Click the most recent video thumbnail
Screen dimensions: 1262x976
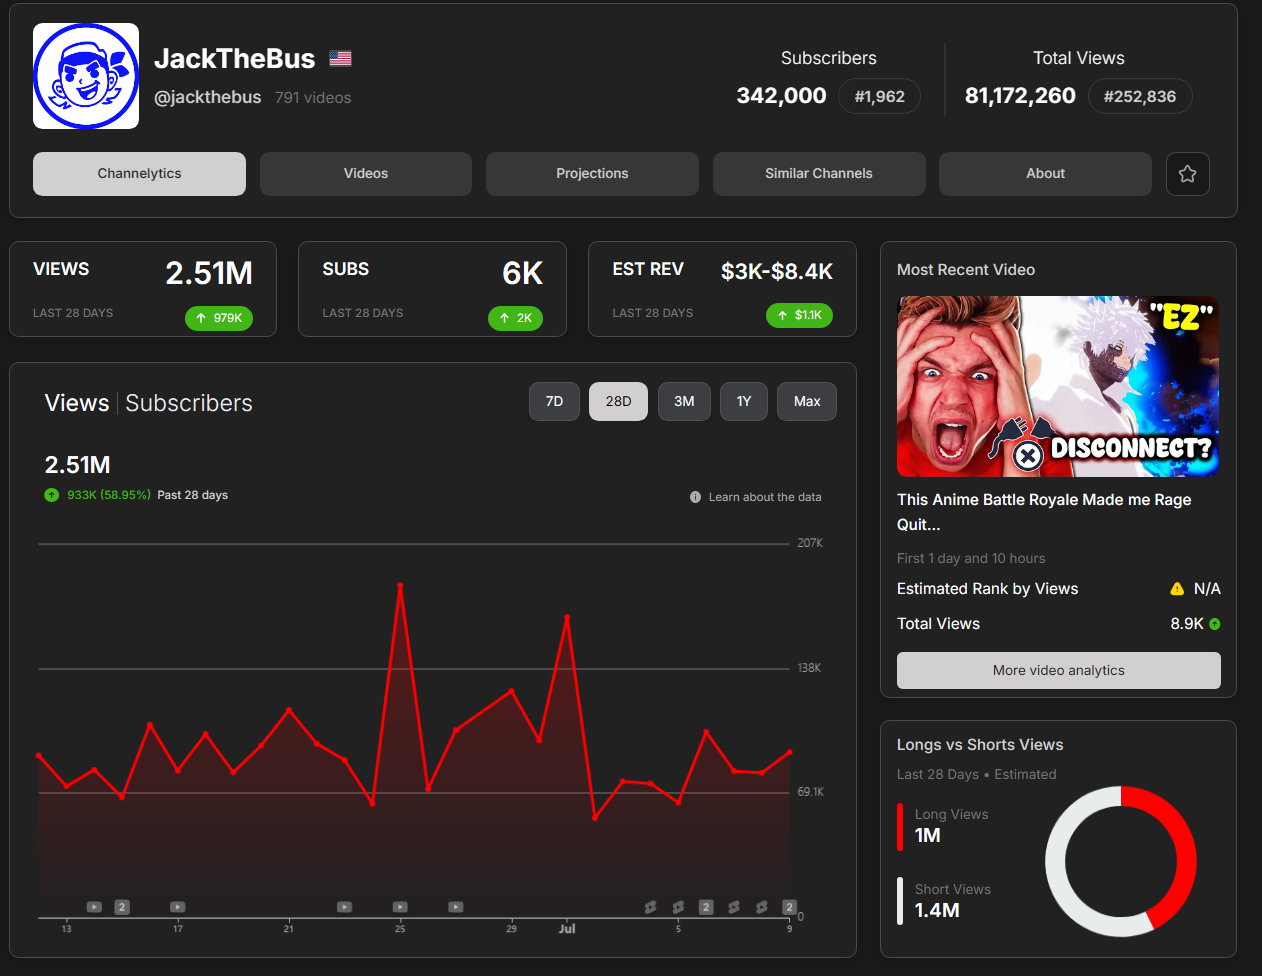pyautogui.click(x=1058, y=386)
